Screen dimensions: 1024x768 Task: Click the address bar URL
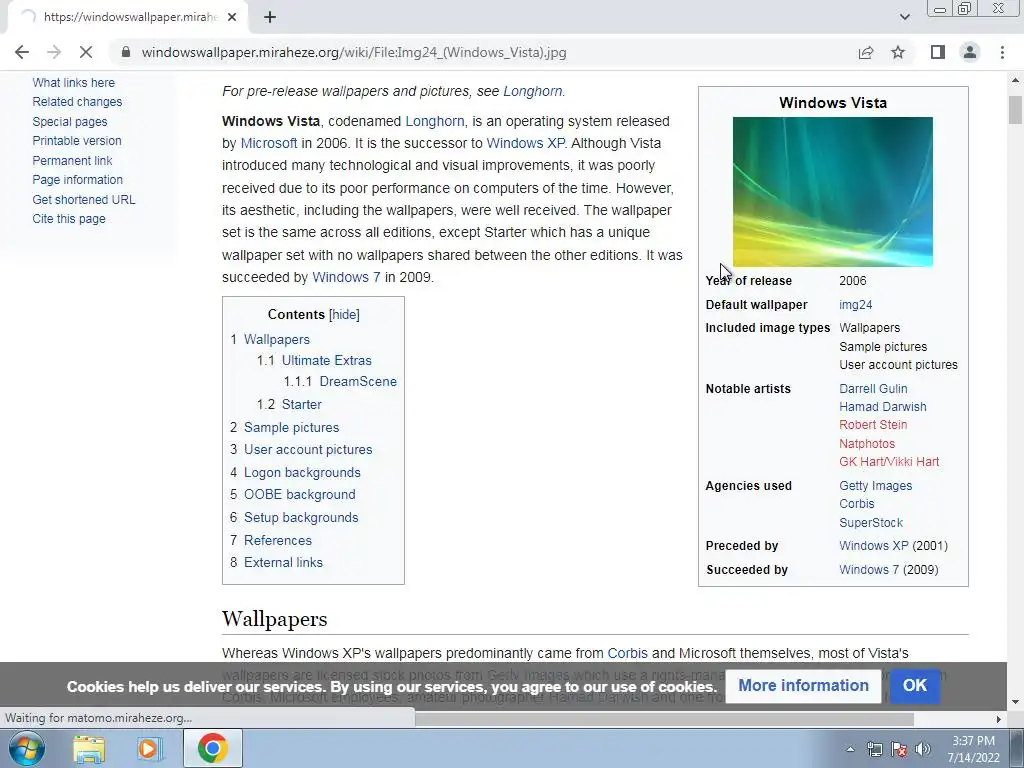coord(354,52)
